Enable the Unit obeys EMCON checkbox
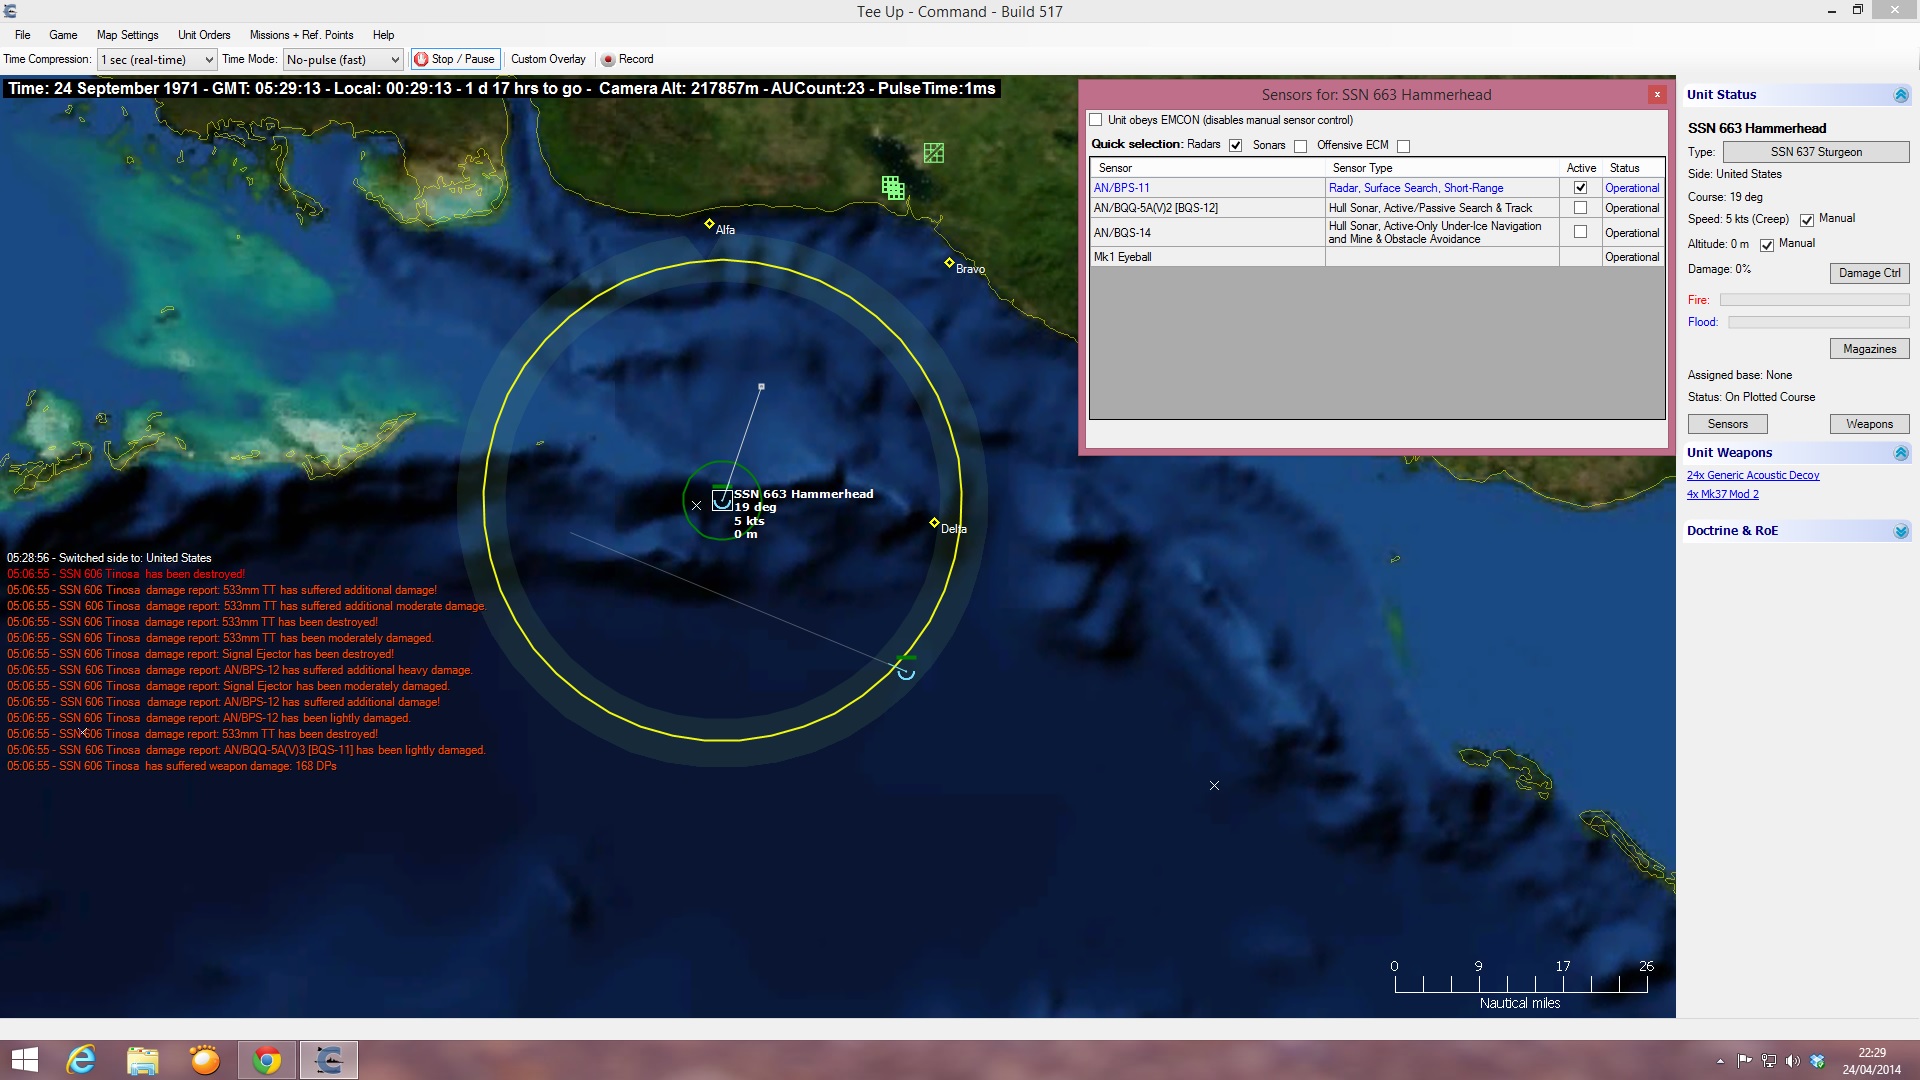Viewport: 1920px width, 1080px height. pyautogui.click(x=1096, y=120)
